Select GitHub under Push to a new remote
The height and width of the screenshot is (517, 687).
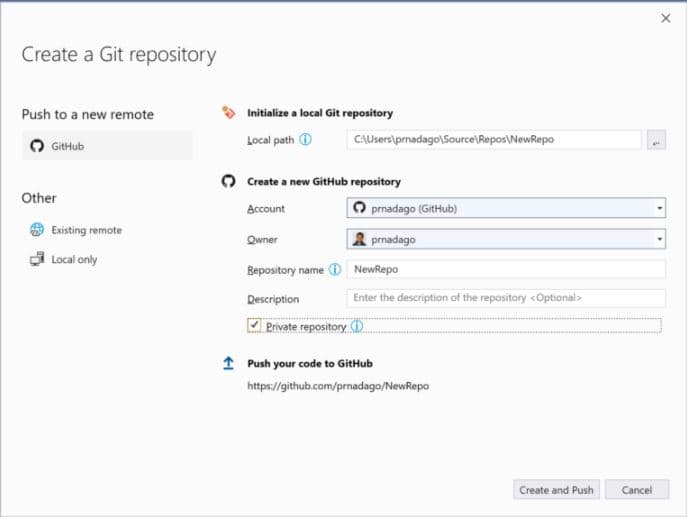[106, 146]
